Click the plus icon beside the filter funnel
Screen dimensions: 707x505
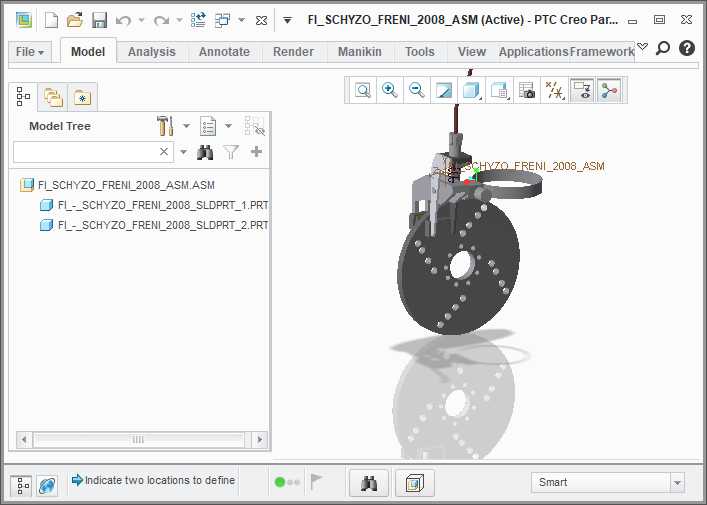coord(256,152)
